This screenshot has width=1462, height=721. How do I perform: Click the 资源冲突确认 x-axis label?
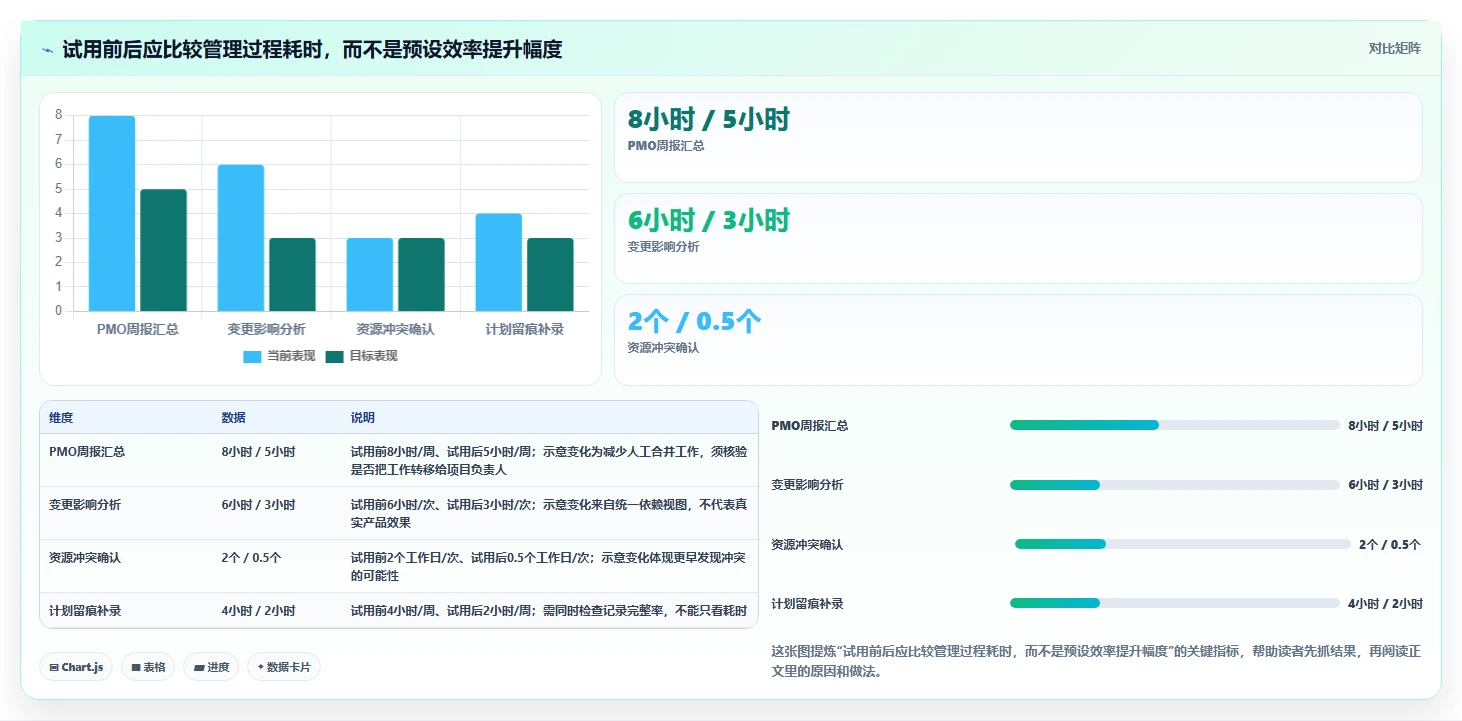click(395, 329)
